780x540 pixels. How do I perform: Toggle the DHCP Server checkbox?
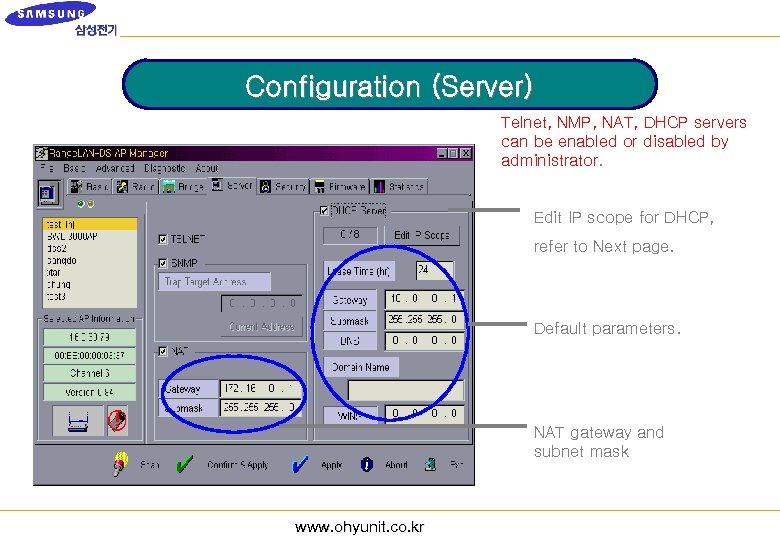[324, 211]
